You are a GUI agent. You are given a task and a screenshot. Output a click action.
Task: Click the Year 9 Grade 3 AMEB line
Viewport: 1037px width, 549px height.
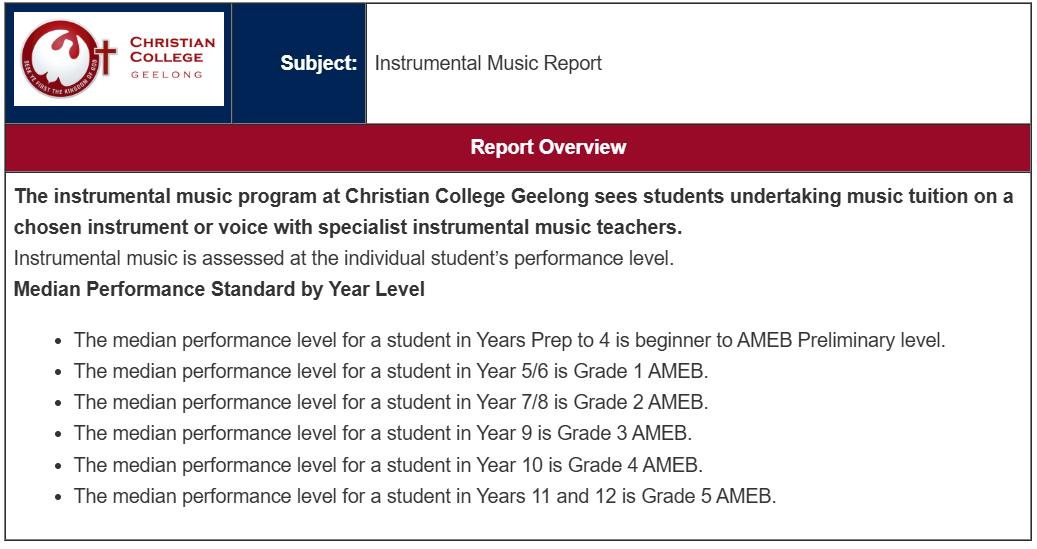point(383,433)
